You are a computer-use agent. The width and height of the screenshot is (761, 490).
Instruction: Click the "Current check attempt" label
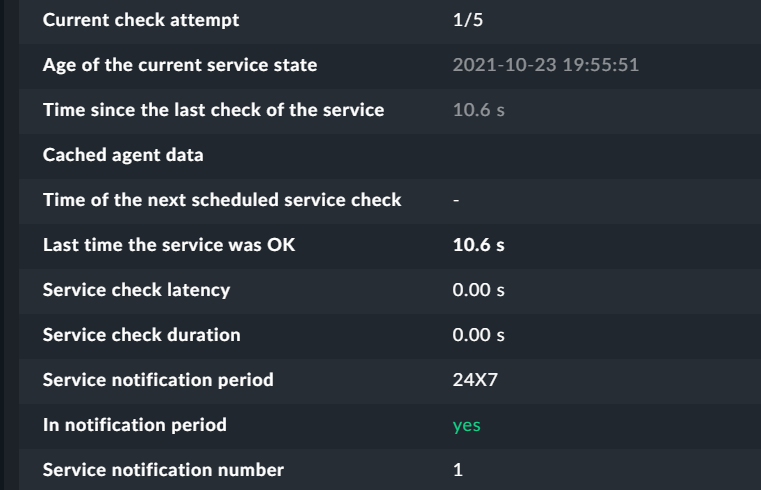(141, 20)
